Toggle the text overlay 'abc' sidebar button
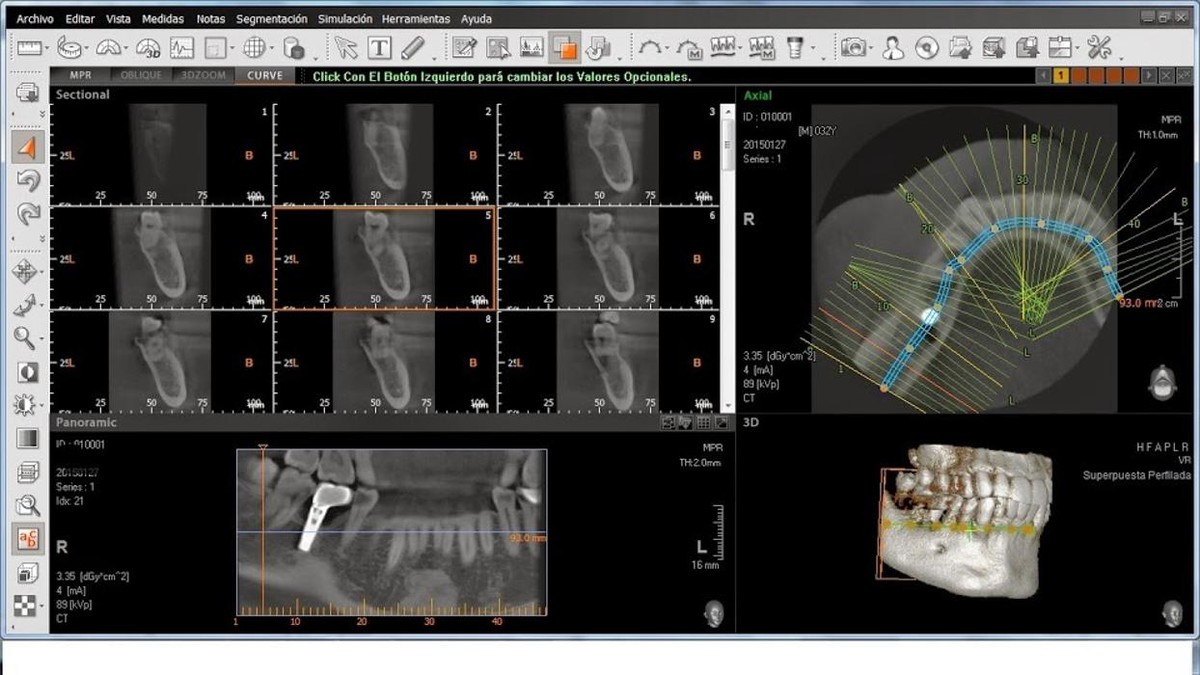The height and width of the screenshot is (675, 1200). coord(27,539)
